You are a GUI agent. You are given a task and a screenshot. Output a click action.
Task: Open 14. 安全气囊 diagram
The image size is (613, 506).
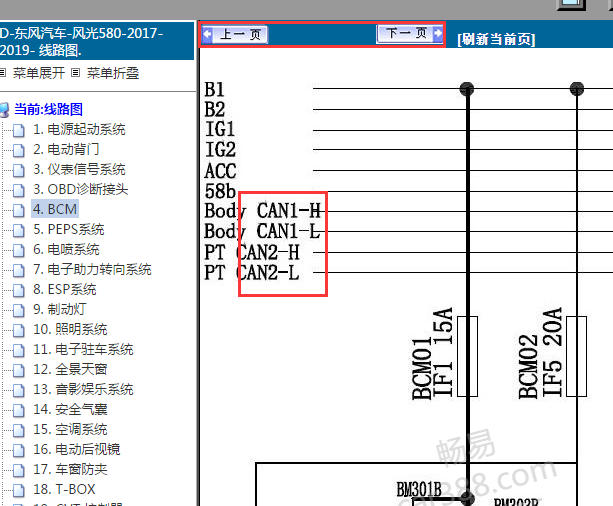70,409
